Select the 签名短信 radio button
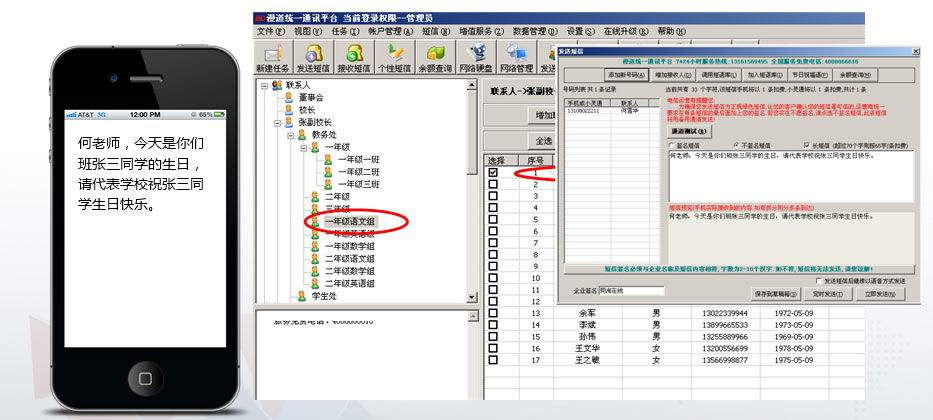 click(672, 144)
